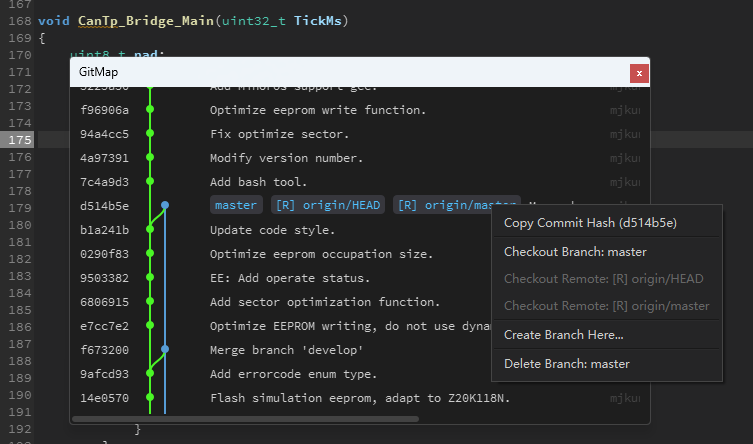Click green graph node of commit 9503382

pos(150,277)
